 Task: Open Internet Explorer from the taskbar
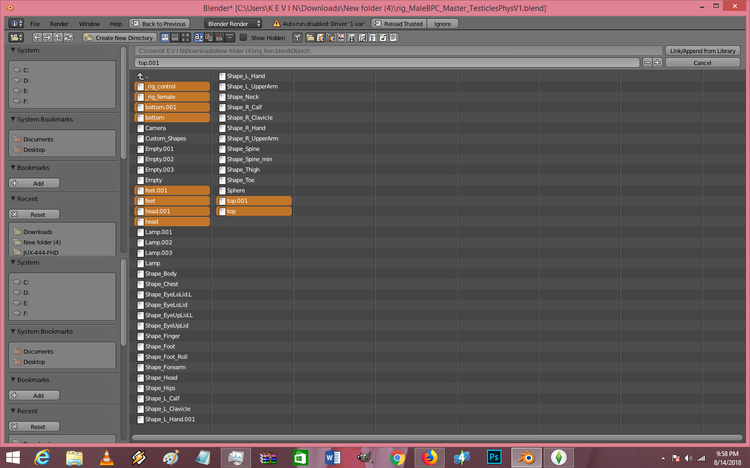coord(42,457)
